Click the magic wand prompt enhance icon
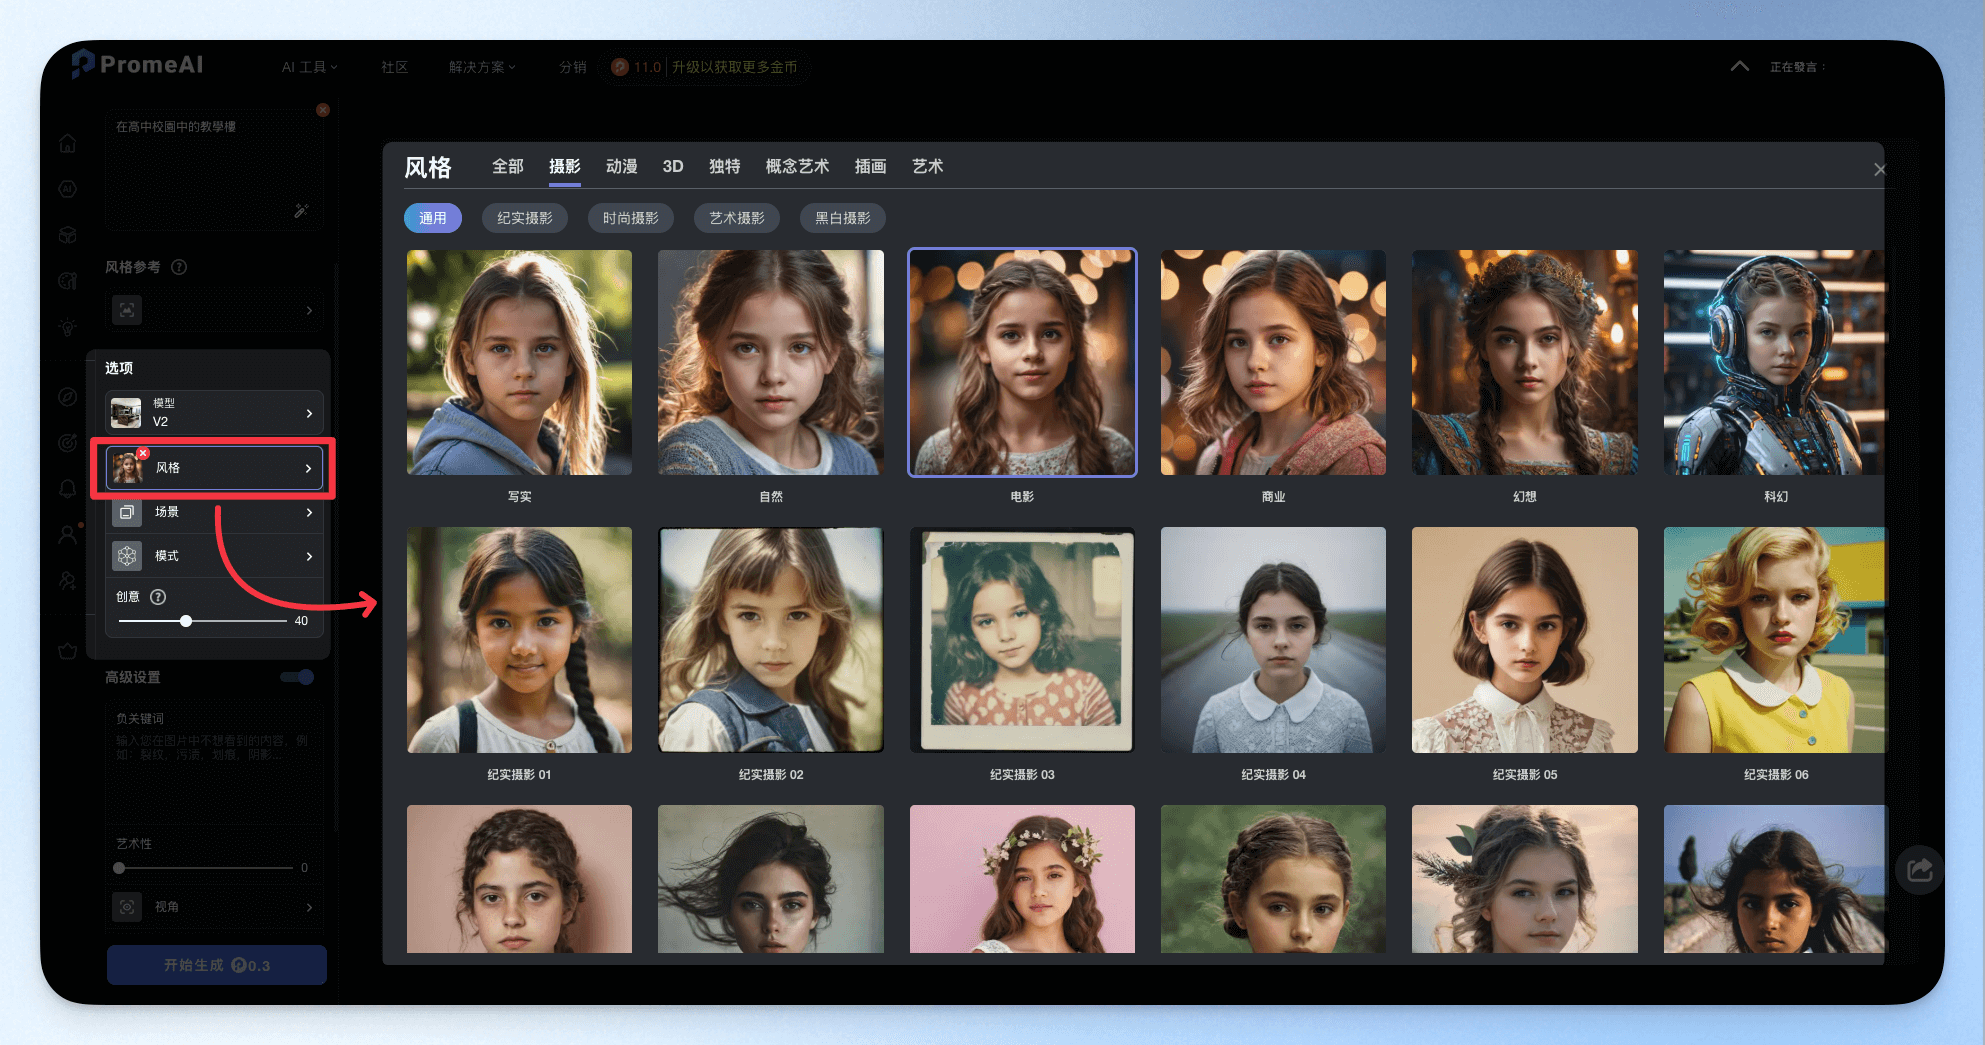 pos(301,211)
